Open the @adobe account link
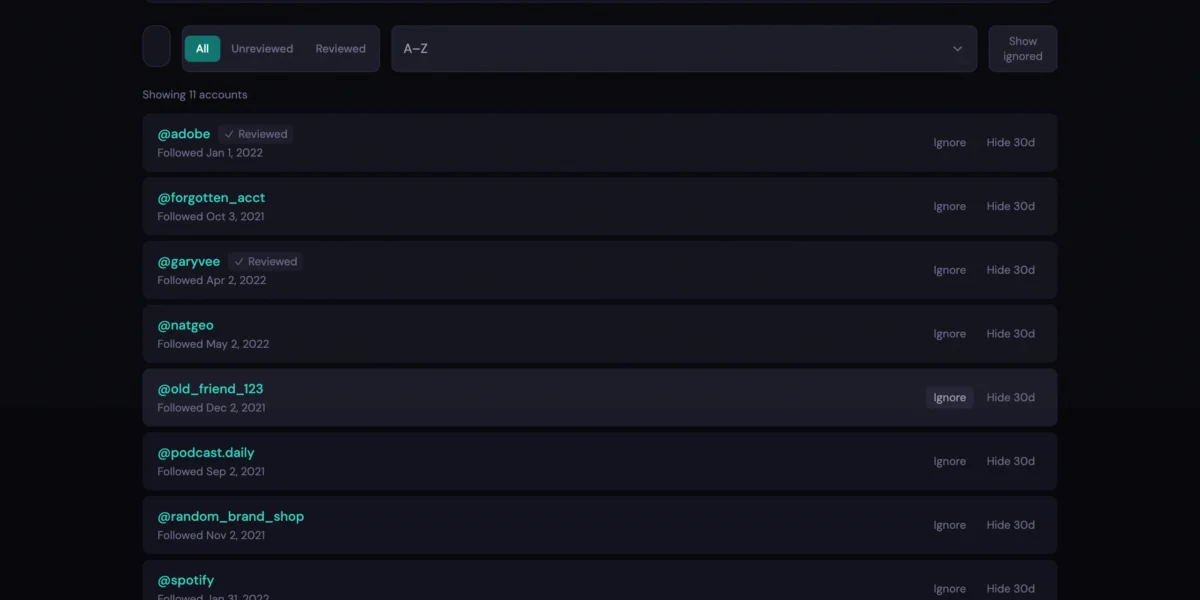Viewport: 1200px width, 600px height. pos(184,134)
